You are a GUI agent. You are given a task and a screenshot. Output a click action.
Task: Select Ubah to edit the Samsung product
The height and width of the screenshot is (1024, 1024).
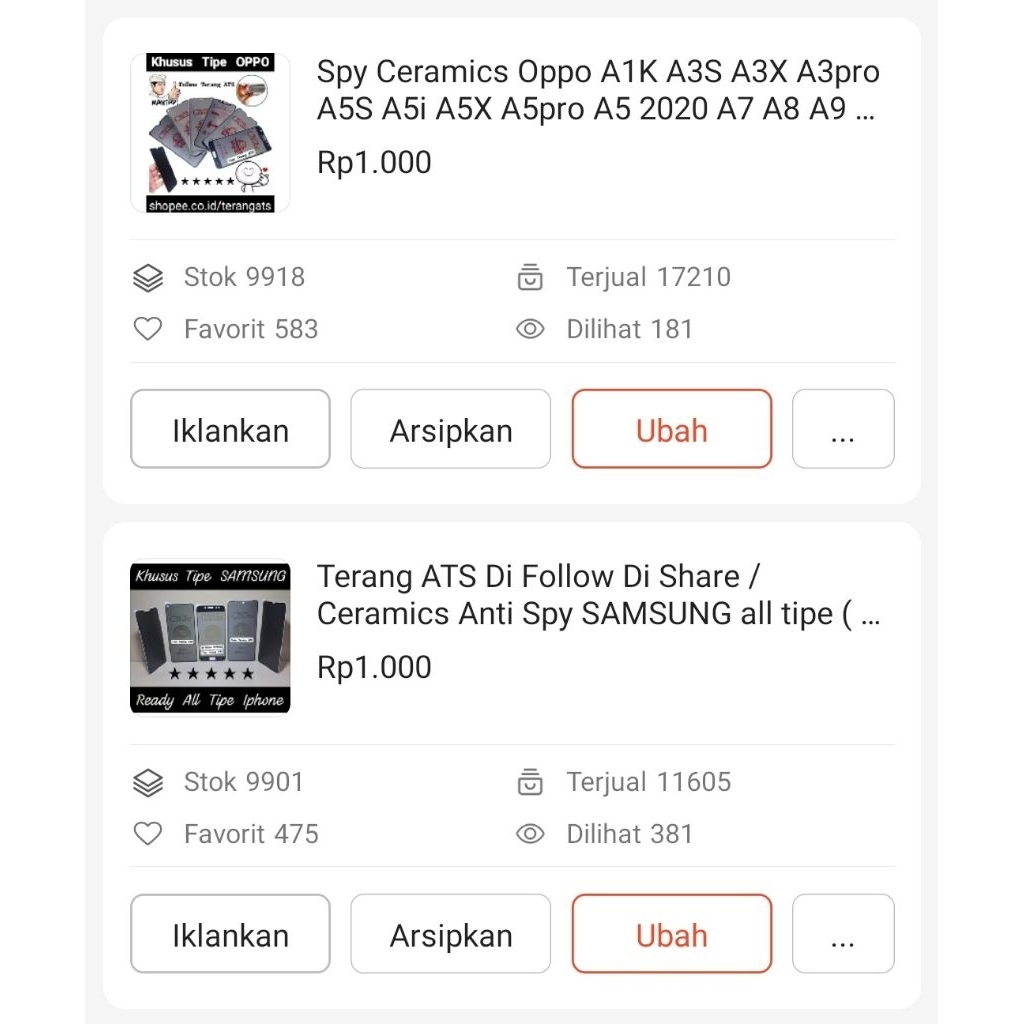pos(671,934)
